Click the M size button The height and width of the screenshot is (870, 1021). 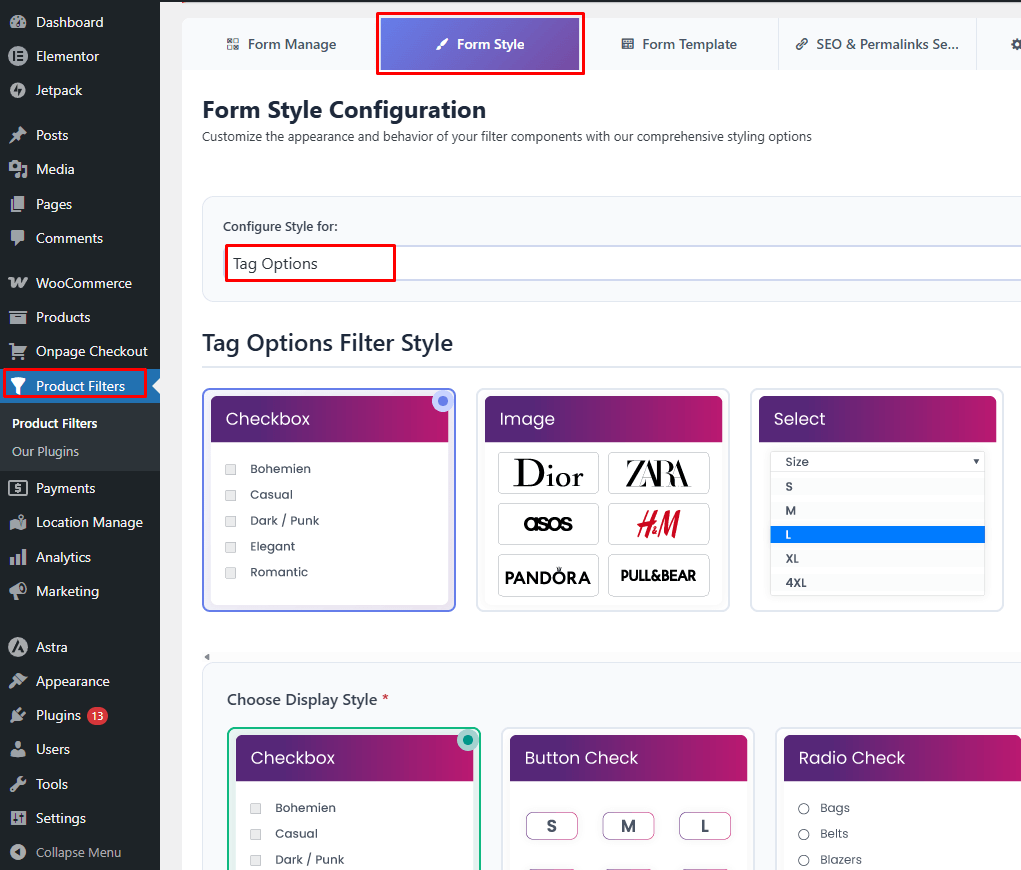[x=628, y=826]
